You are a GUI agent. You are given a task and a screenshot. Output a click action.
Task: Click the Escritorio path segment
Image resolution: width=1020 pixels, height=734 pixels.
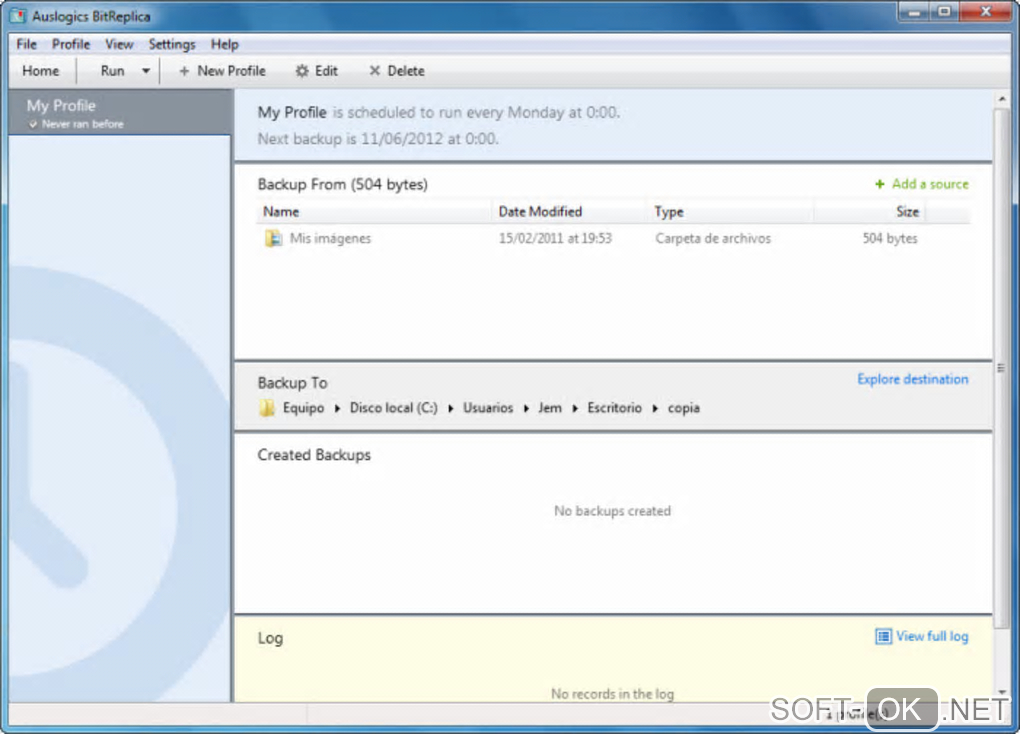(614, 408)
